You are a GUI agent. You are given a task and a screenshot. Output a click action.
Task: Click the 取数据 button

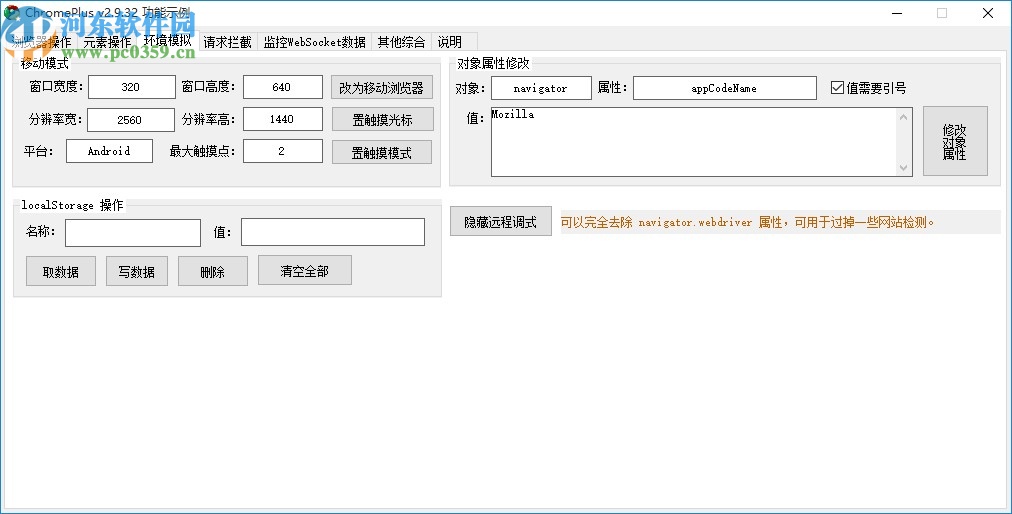[61, 271]
